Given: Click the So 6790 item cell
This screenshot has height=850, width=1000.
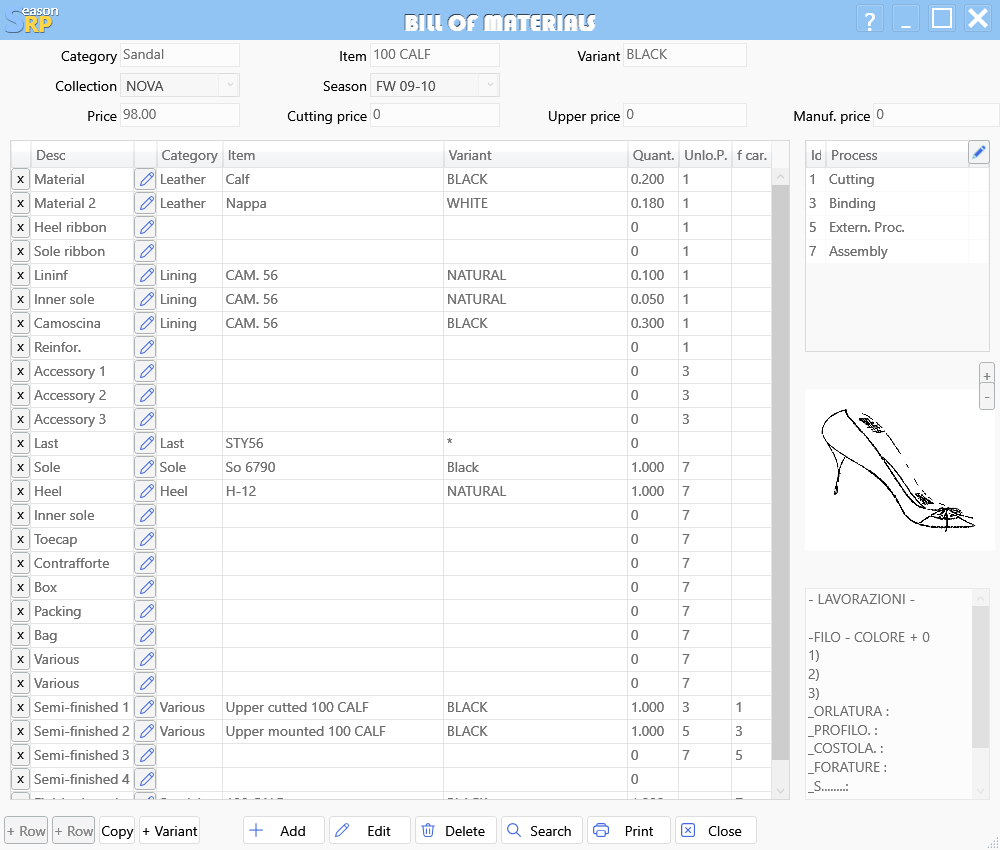Looking at the screenshot, I should pos(333,467).
